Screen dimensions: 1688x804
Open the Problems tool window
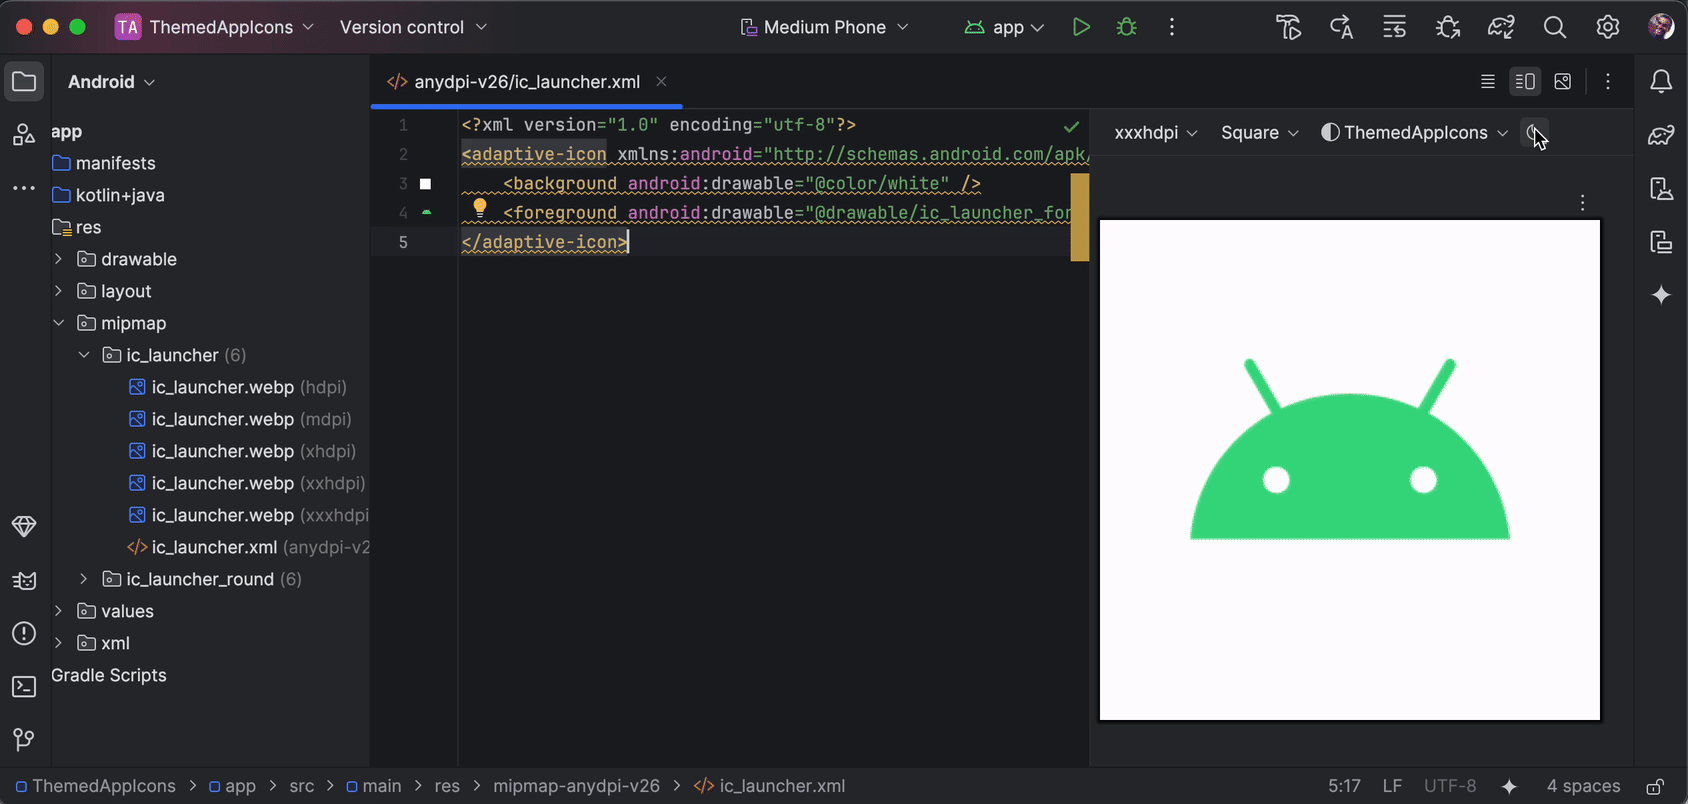(x=24, y=633)
